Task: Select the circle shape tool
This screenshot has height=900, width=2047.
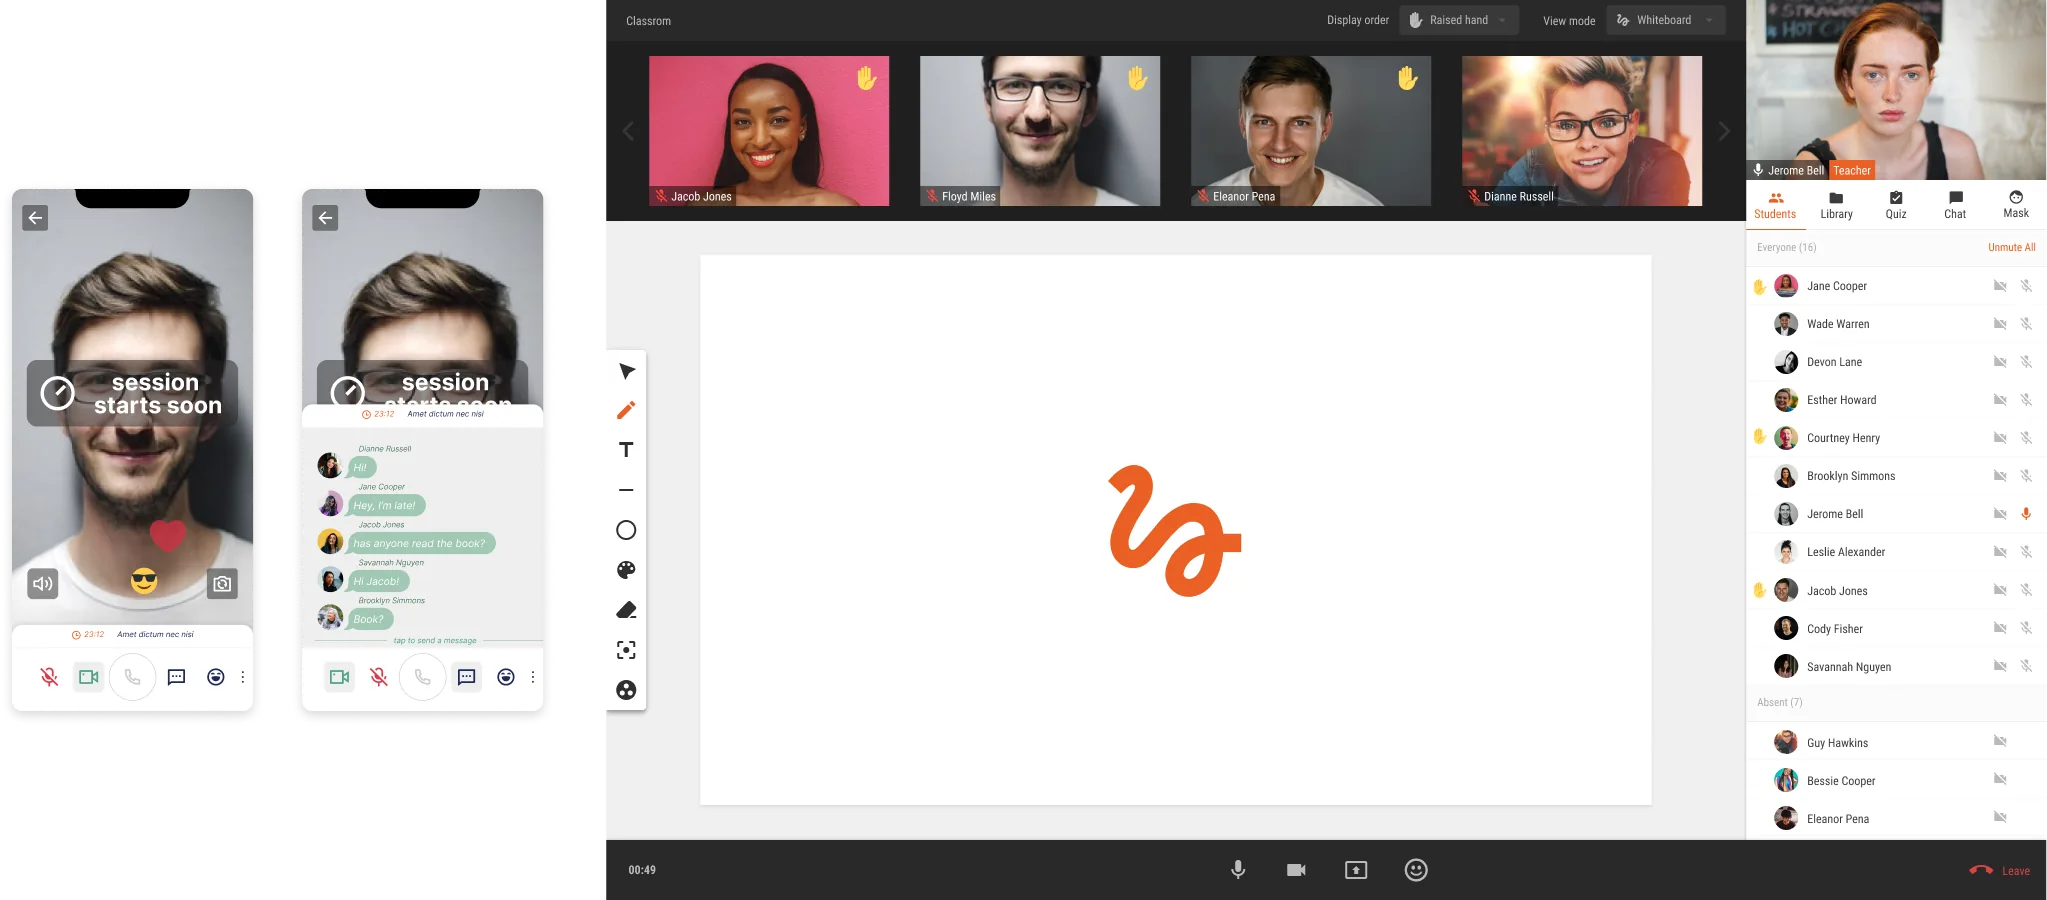Action: 626,530
